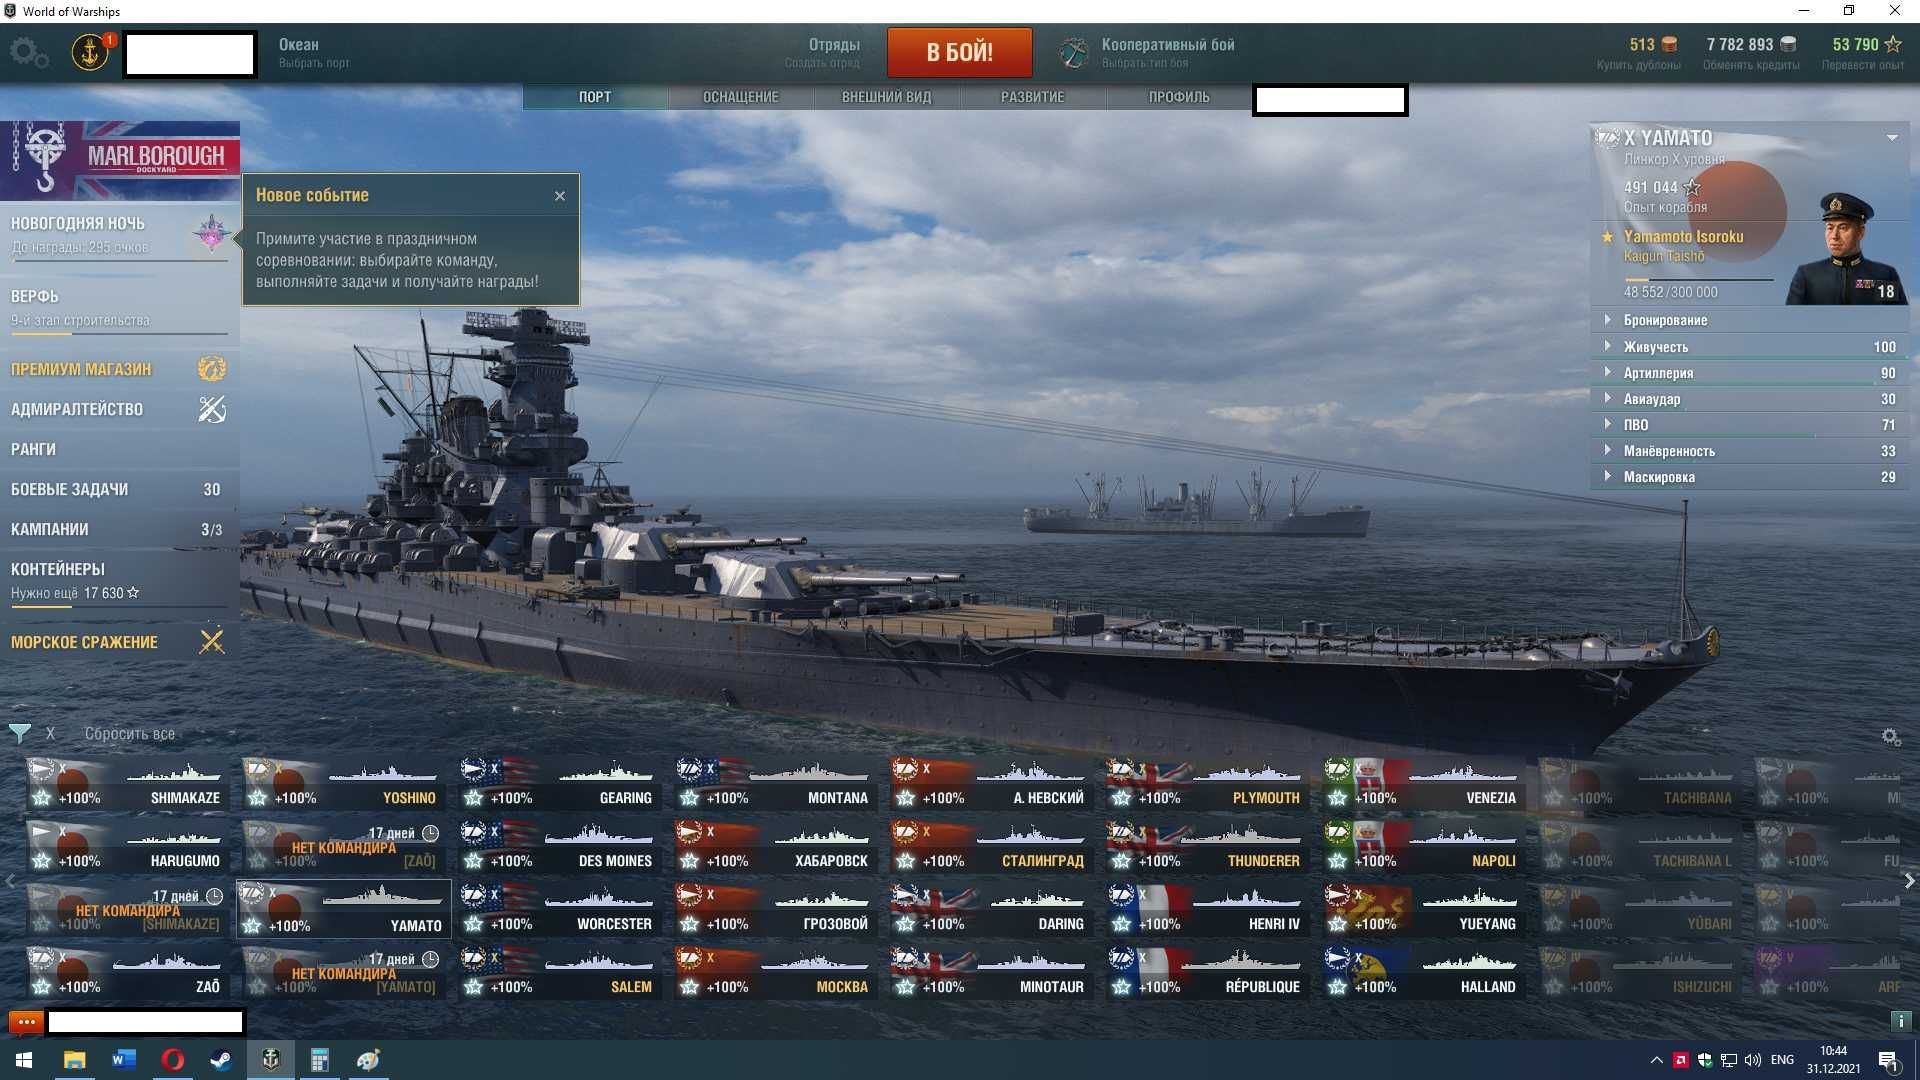
Task: Select the HALLAND ship card
Action: [1423, 973]
